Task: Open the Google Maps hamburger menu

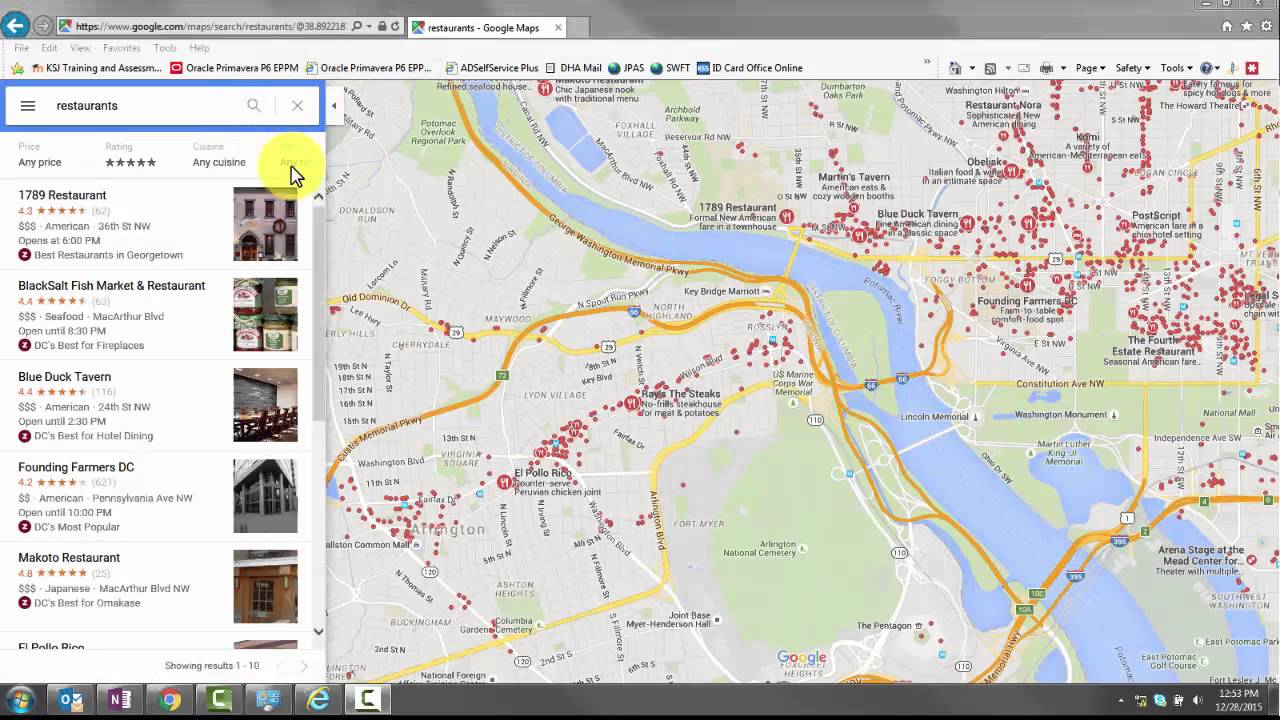Action: 28,105
